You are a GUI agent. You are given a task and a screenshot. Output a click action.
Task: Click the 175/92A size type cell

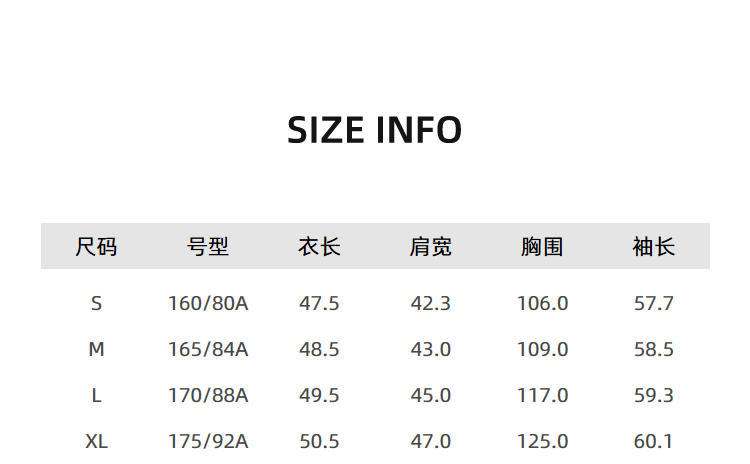pyautogui.click(x=208, y=441)
